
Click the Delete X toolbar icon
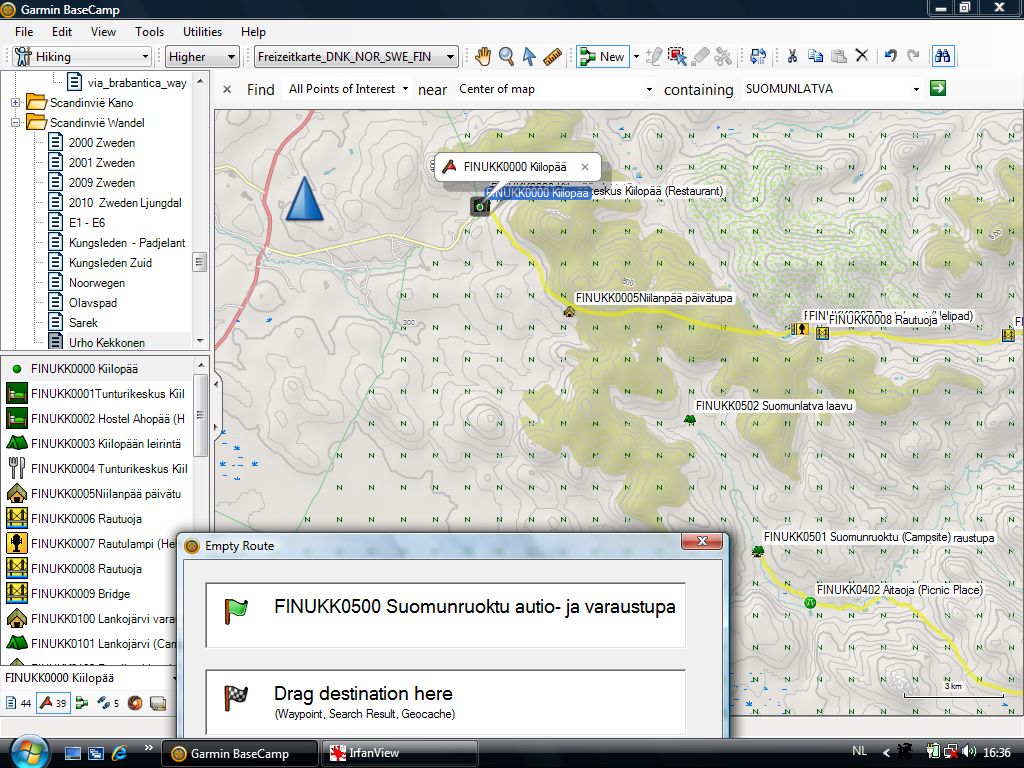coord(862,57)
